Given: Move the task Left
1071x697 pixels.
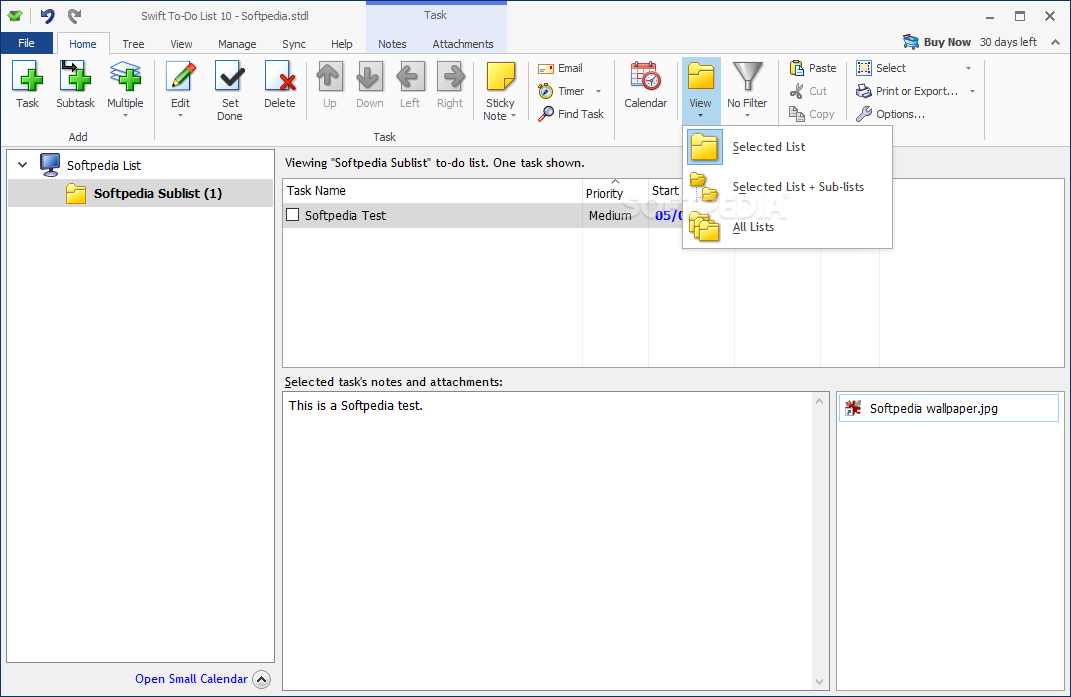Looking at the screenshot, I should [410, 85].
